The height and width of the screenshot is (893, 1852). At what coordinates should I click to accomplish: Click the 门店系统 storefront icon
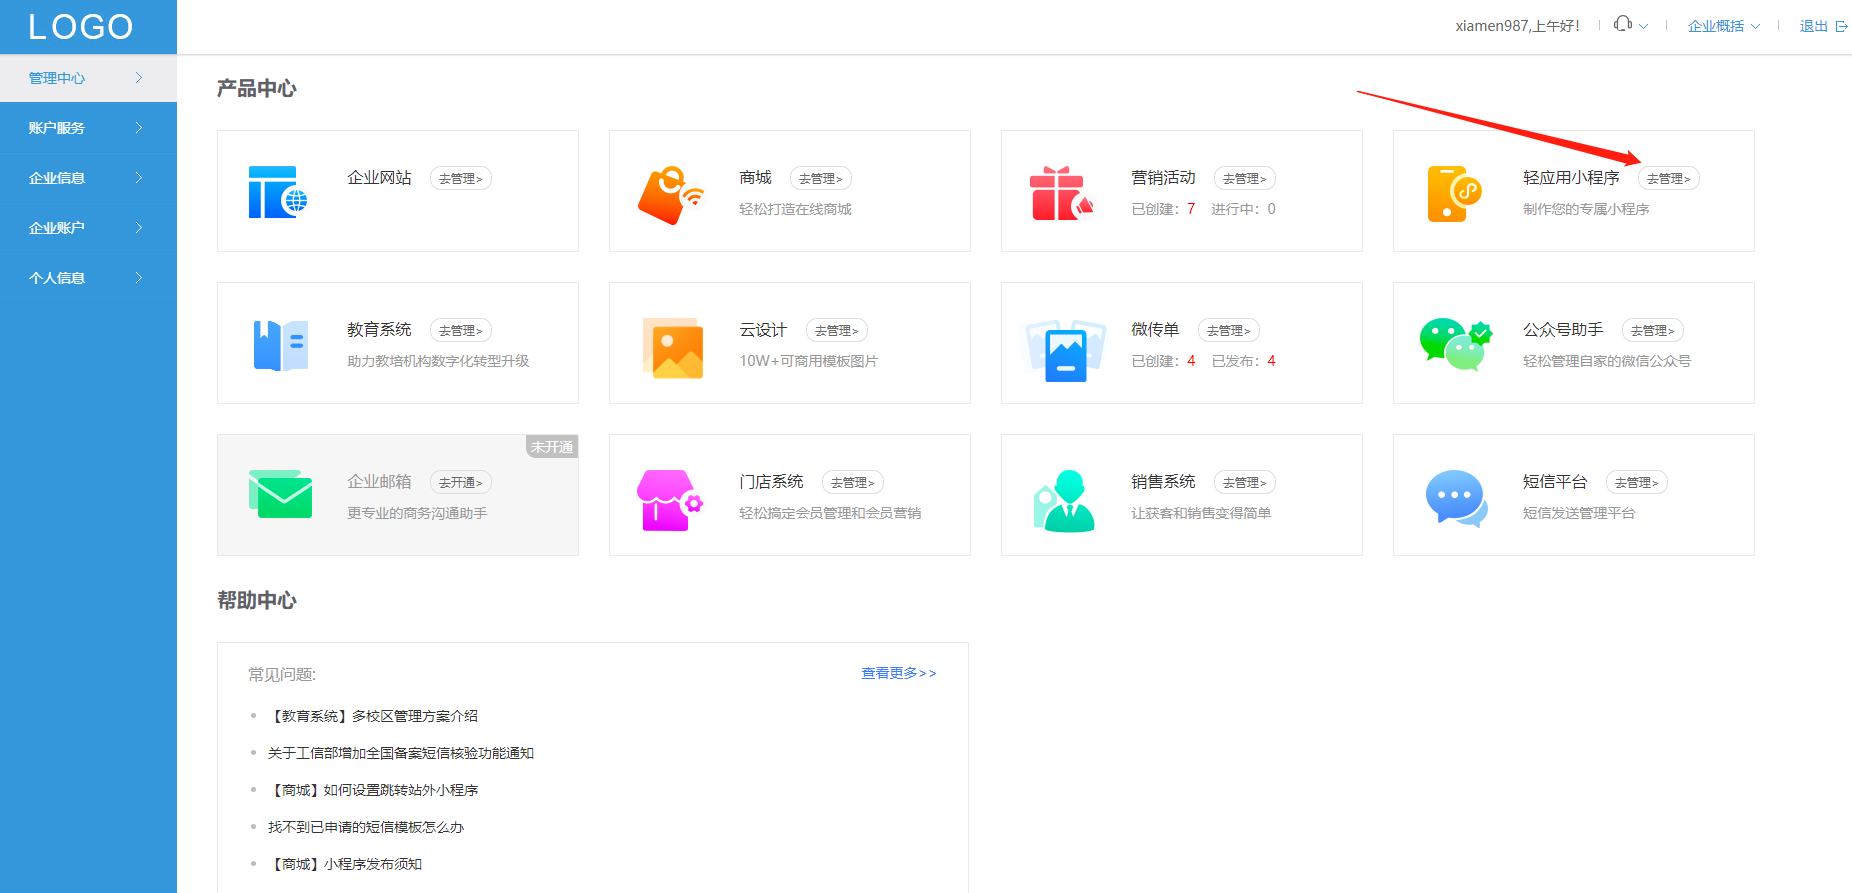tap(669, 500)
